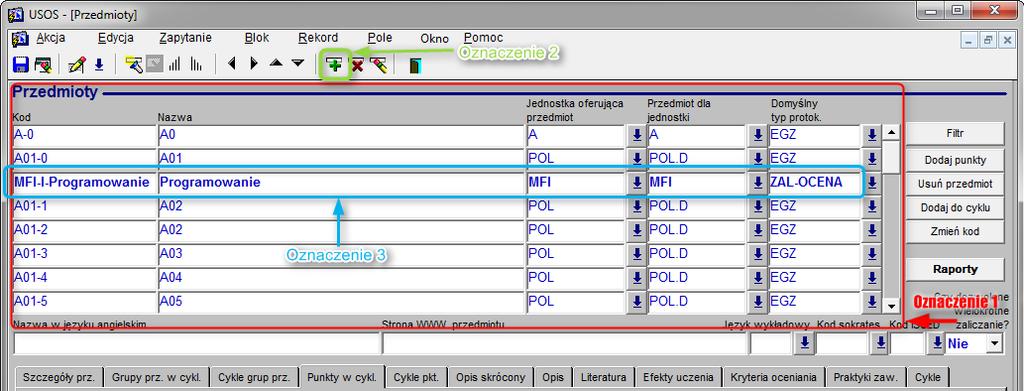Open the Pomoc menu

[x=483, y=38]
